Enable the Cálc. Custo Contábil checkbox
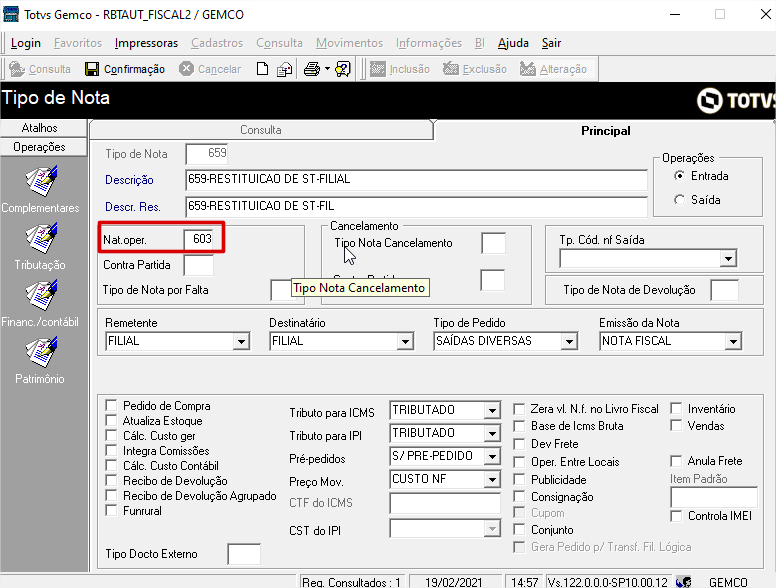This screenshot has width=776, height=588. (111, 466)
